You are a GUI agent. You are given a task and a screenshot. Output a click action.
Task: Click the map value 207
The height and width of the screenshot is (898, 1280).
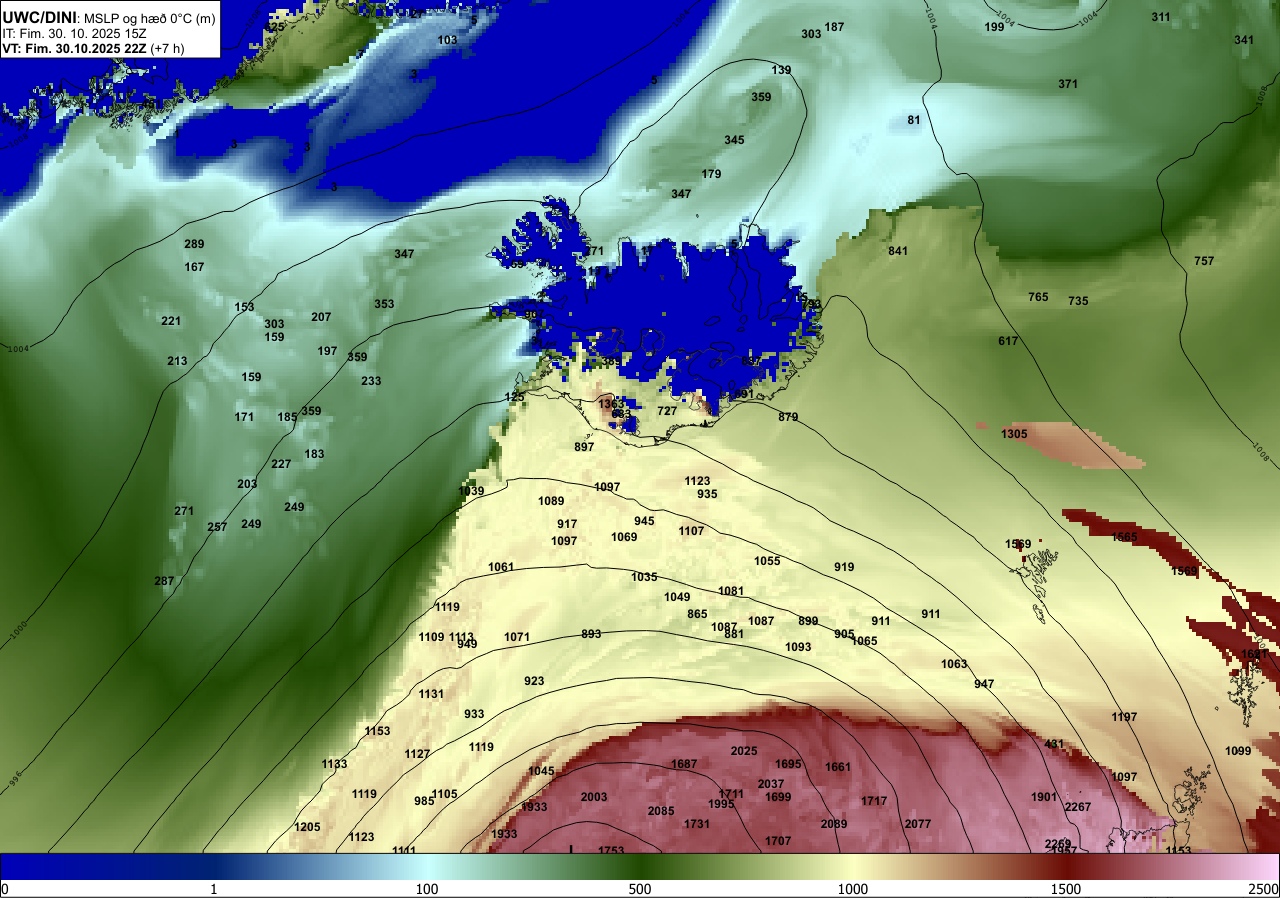tap(321, 317)
